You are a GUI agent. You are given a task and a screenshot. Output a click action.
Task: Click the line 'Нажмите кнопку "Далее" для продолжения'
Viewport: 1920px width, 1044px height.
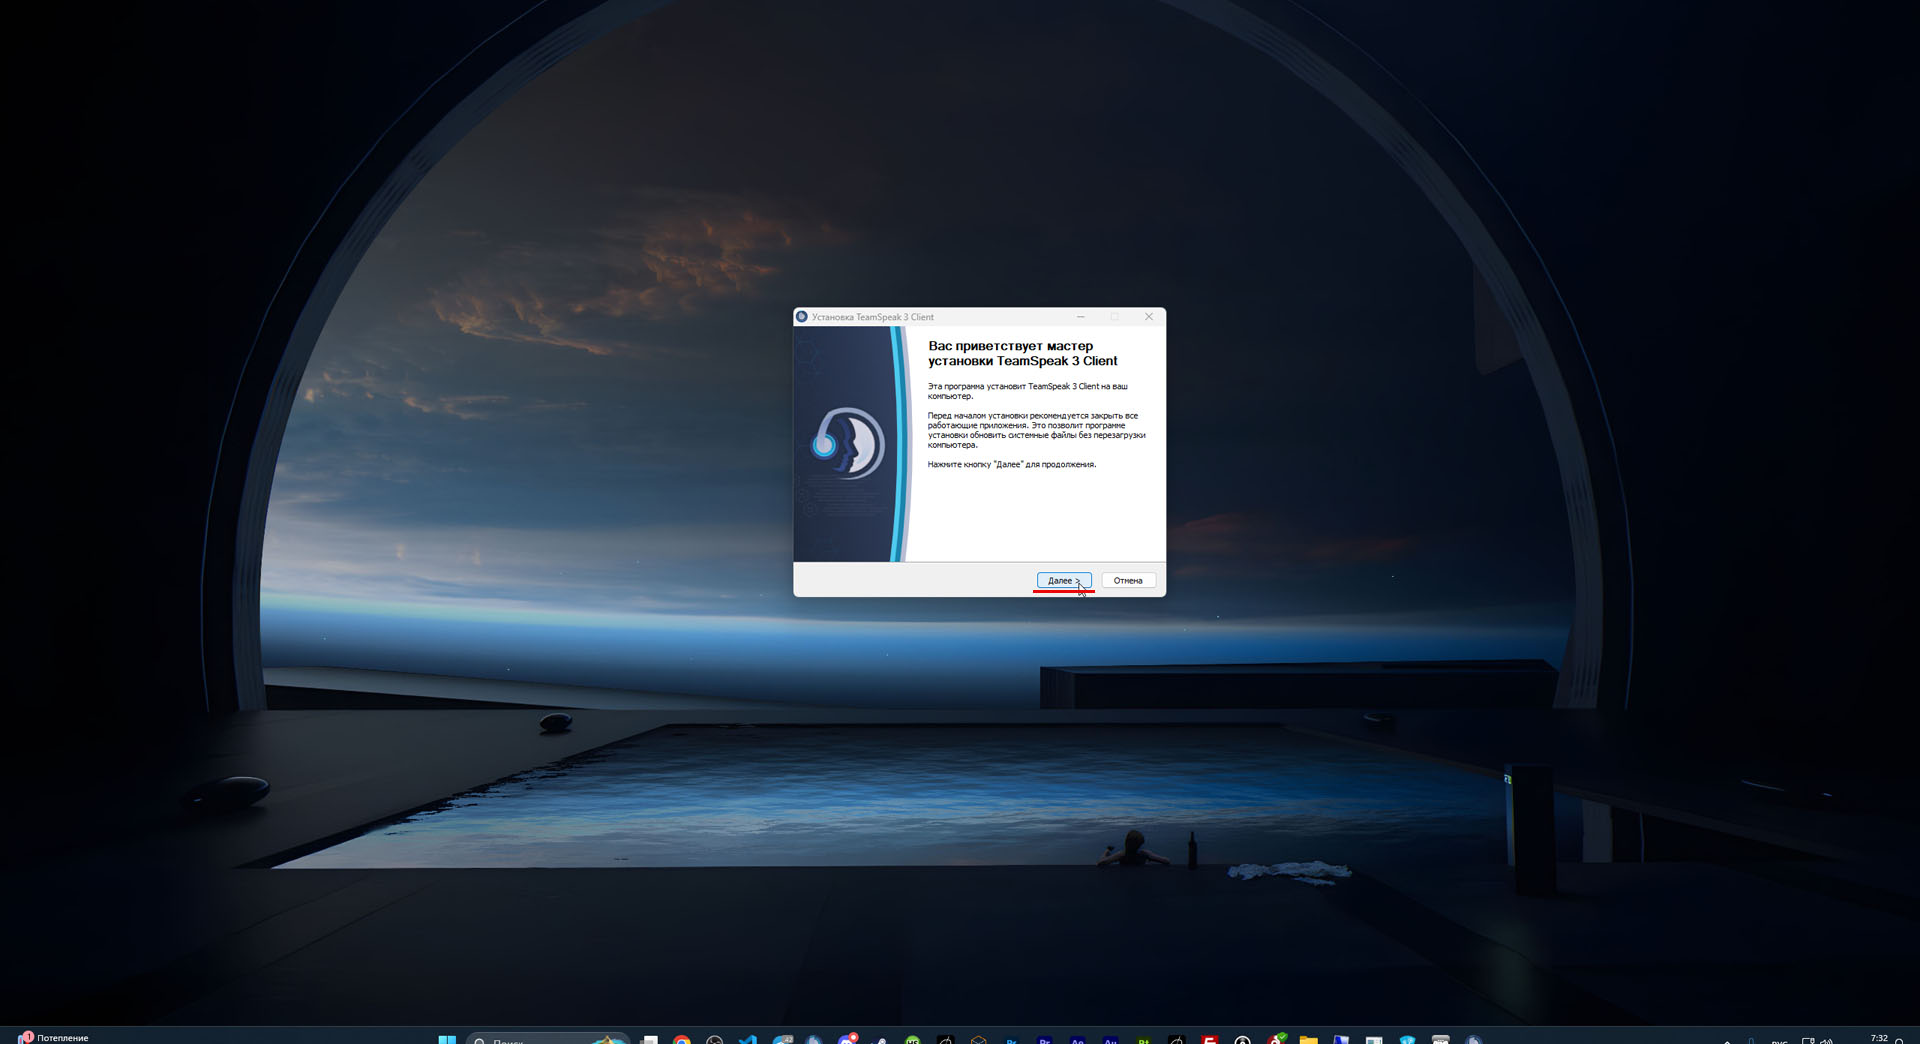coord(1012,464)
